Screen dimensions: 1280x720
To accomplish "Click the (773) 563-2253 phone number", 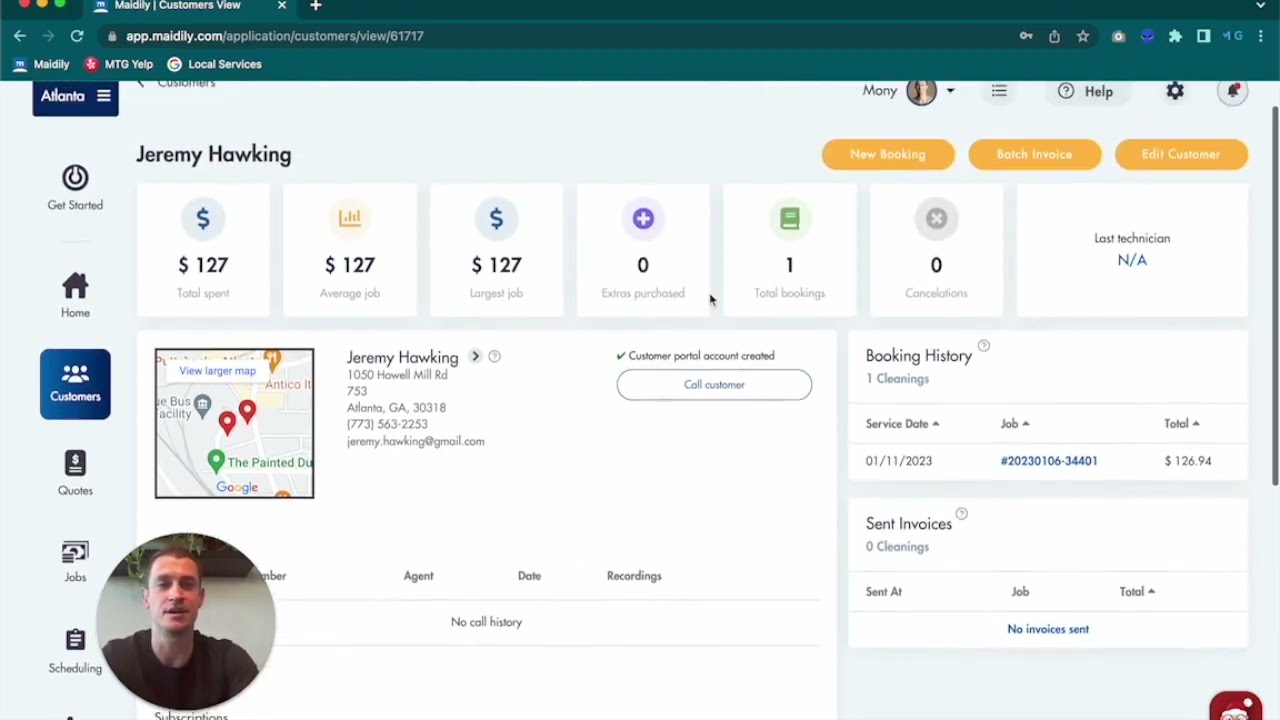I will (387, 424).
